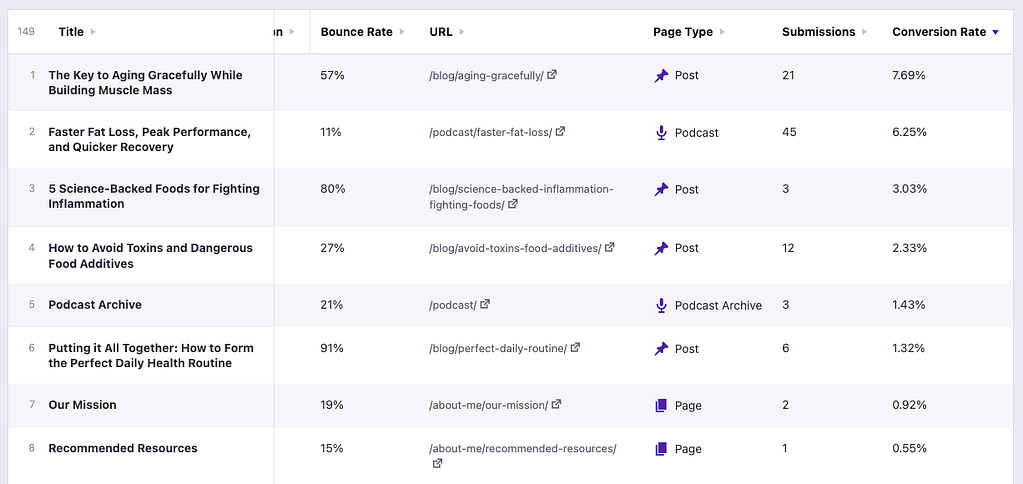Open external link for recommended-resources URL
The image size is (1023, 484).
(437, 464)
